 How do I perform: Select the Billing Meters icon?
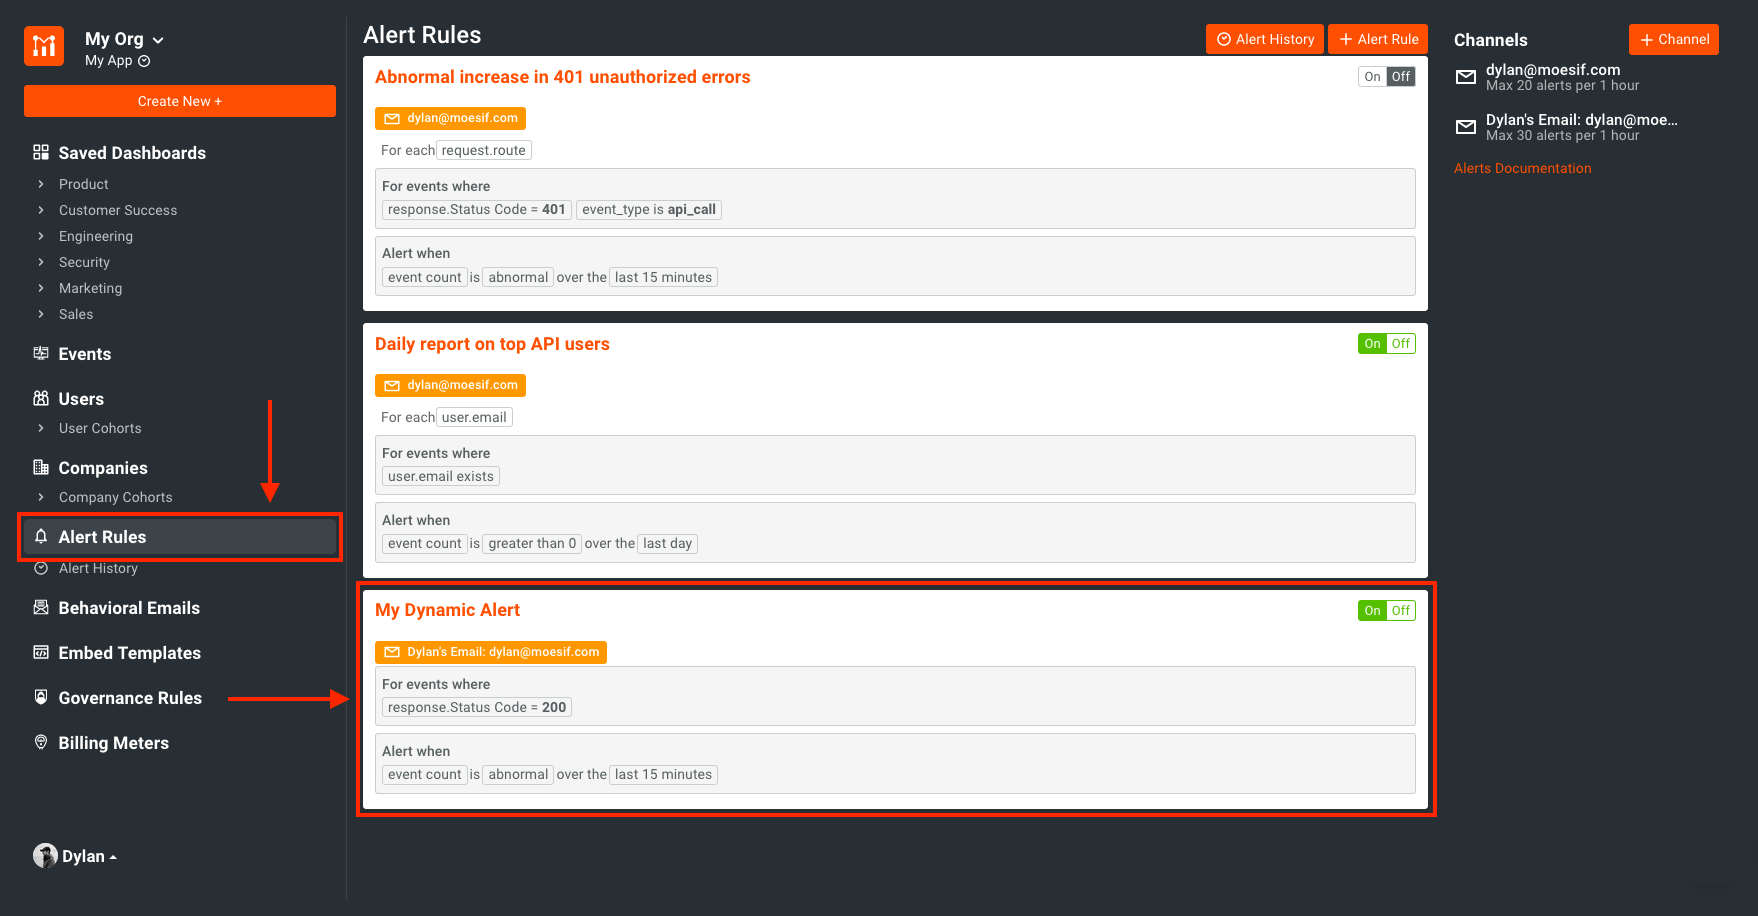(x=40, y=742)
